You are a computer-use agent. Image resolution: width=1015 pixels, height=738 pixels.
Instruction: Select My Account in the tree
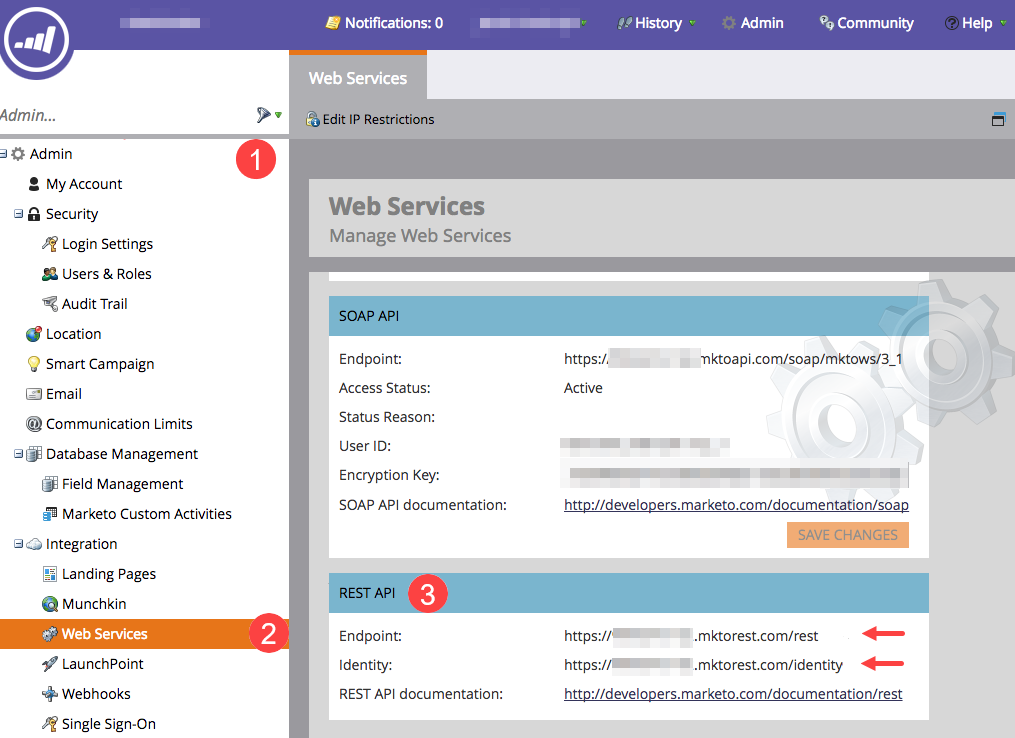[84, 184]
